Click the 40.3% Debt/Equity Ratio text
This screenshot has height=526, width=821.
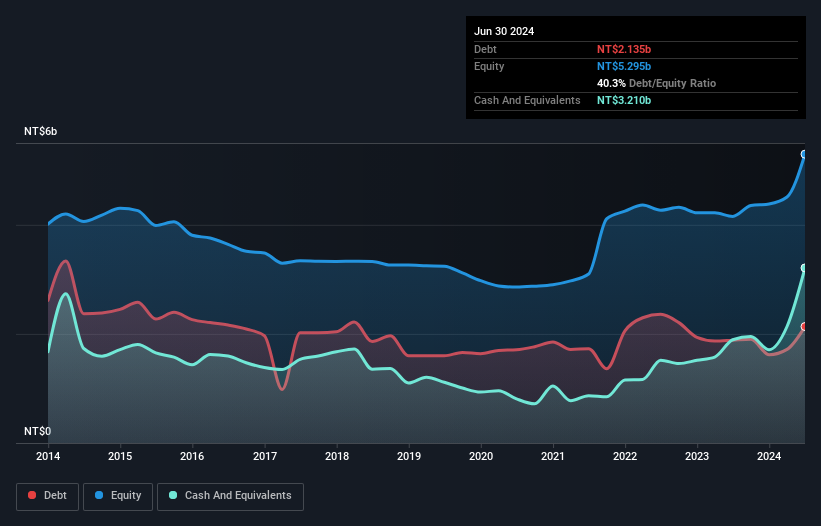pos(656,83)
